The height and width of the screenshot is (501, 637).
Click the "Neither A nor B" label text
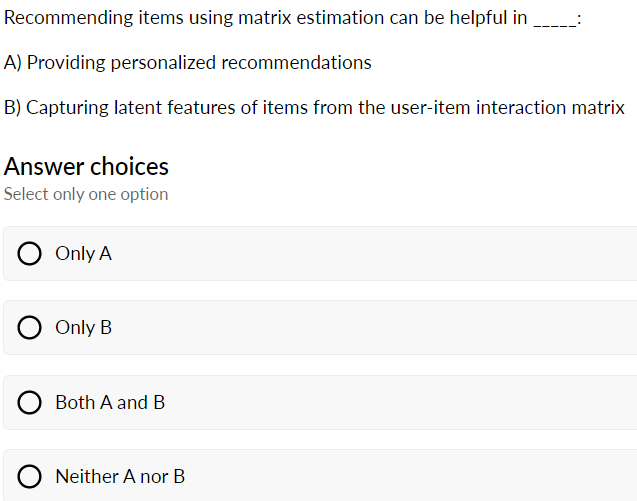(x=120, y=477)
